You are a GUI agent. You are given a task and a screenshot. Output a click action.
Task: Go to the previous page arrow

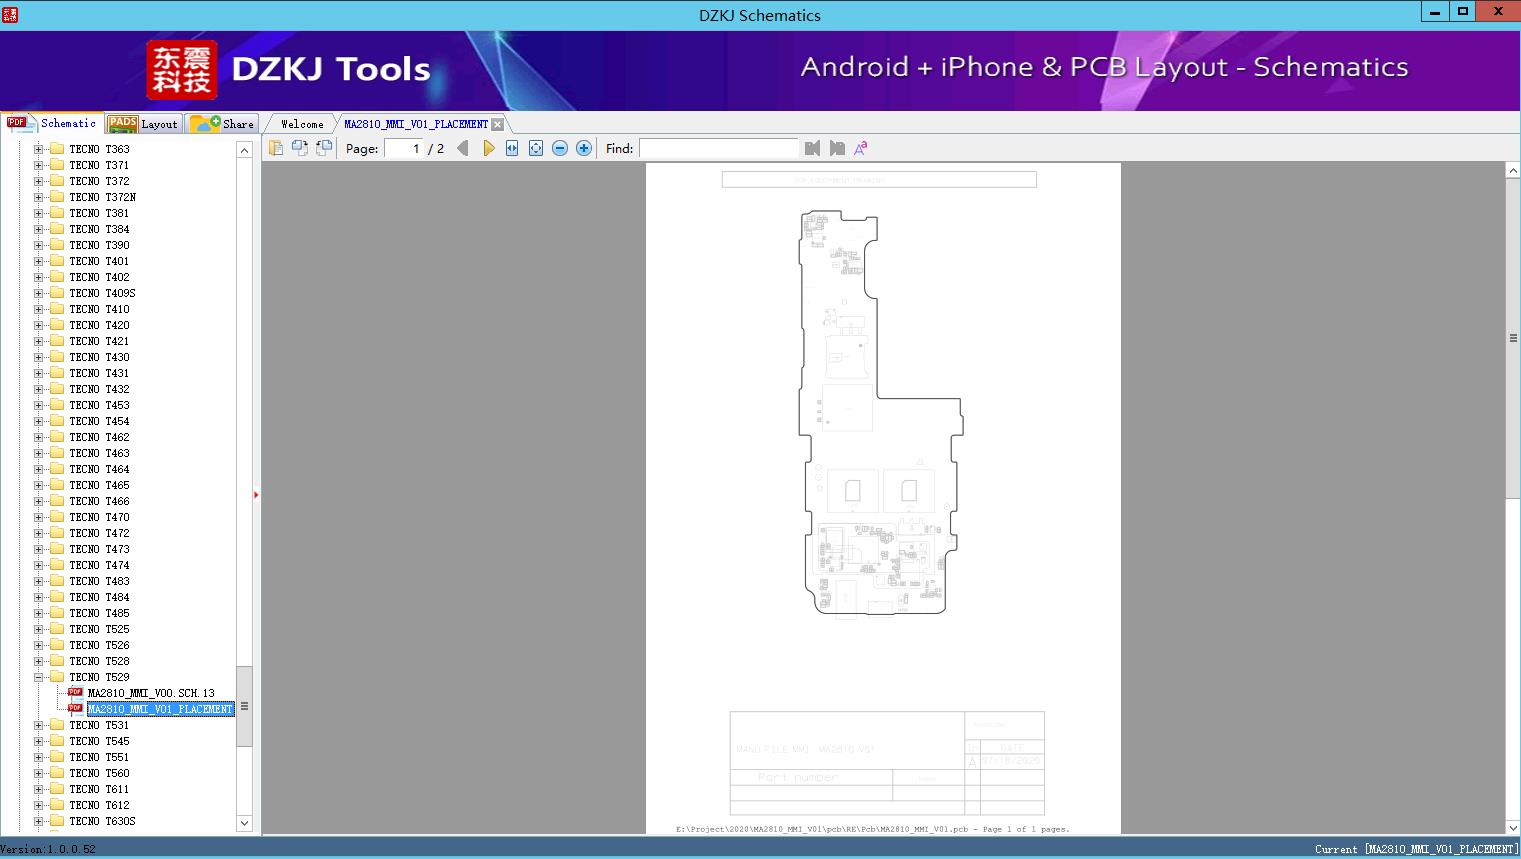tap(463, 148)
